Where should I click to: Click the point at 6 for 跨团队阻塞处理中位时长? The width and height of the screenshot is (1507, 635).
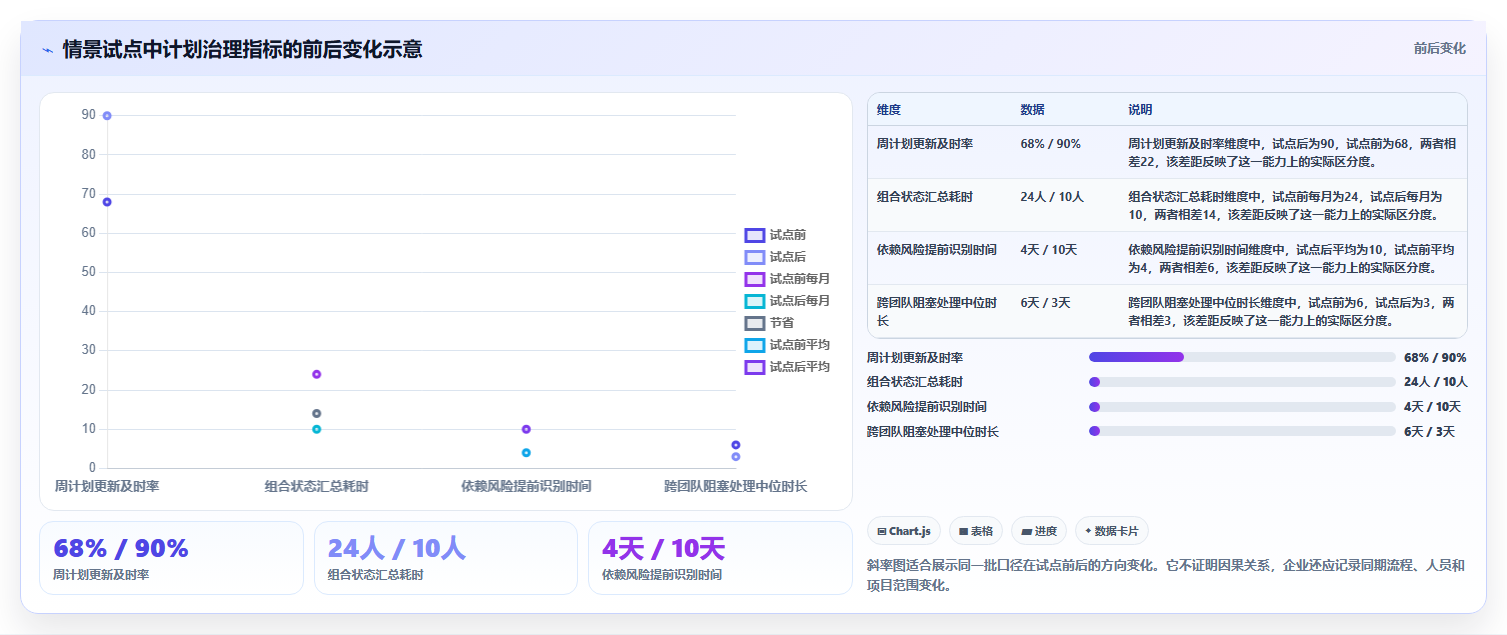pyautogui.click(x=736, y=445)
